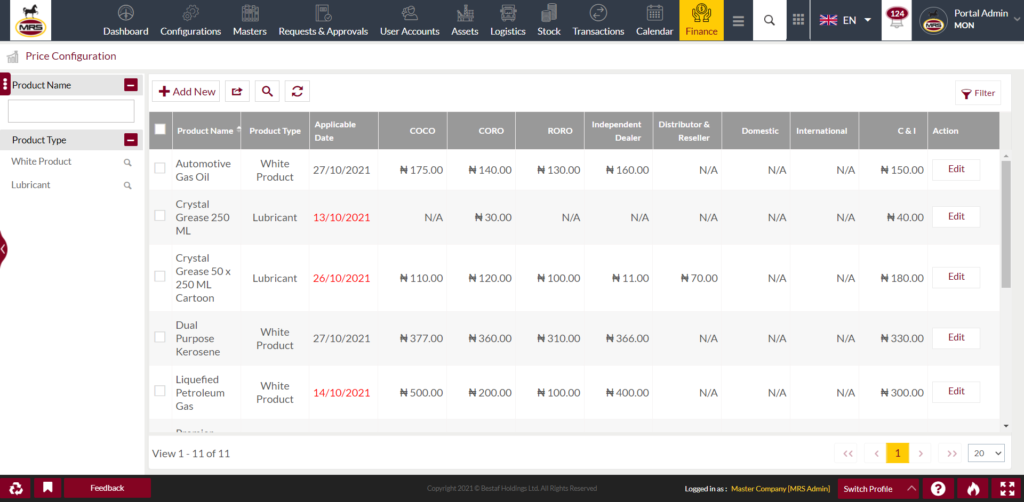Go to the next page arrow
Screen dimensions: 1024x502
pyautogui.click(x=920, y=453)
